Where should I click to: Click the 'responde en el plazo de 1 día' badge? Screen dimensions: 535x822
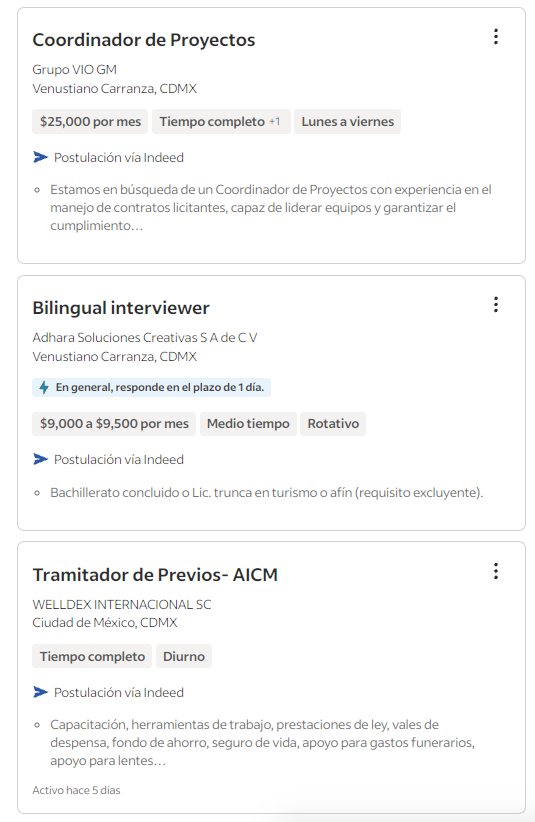[151, 387]
